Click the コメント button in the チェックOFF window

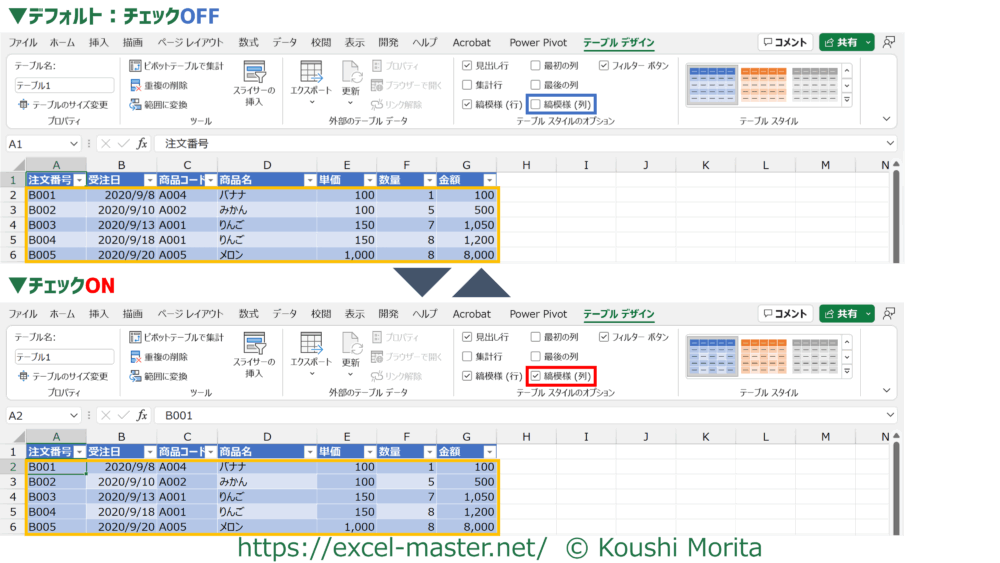click(784, 42)
